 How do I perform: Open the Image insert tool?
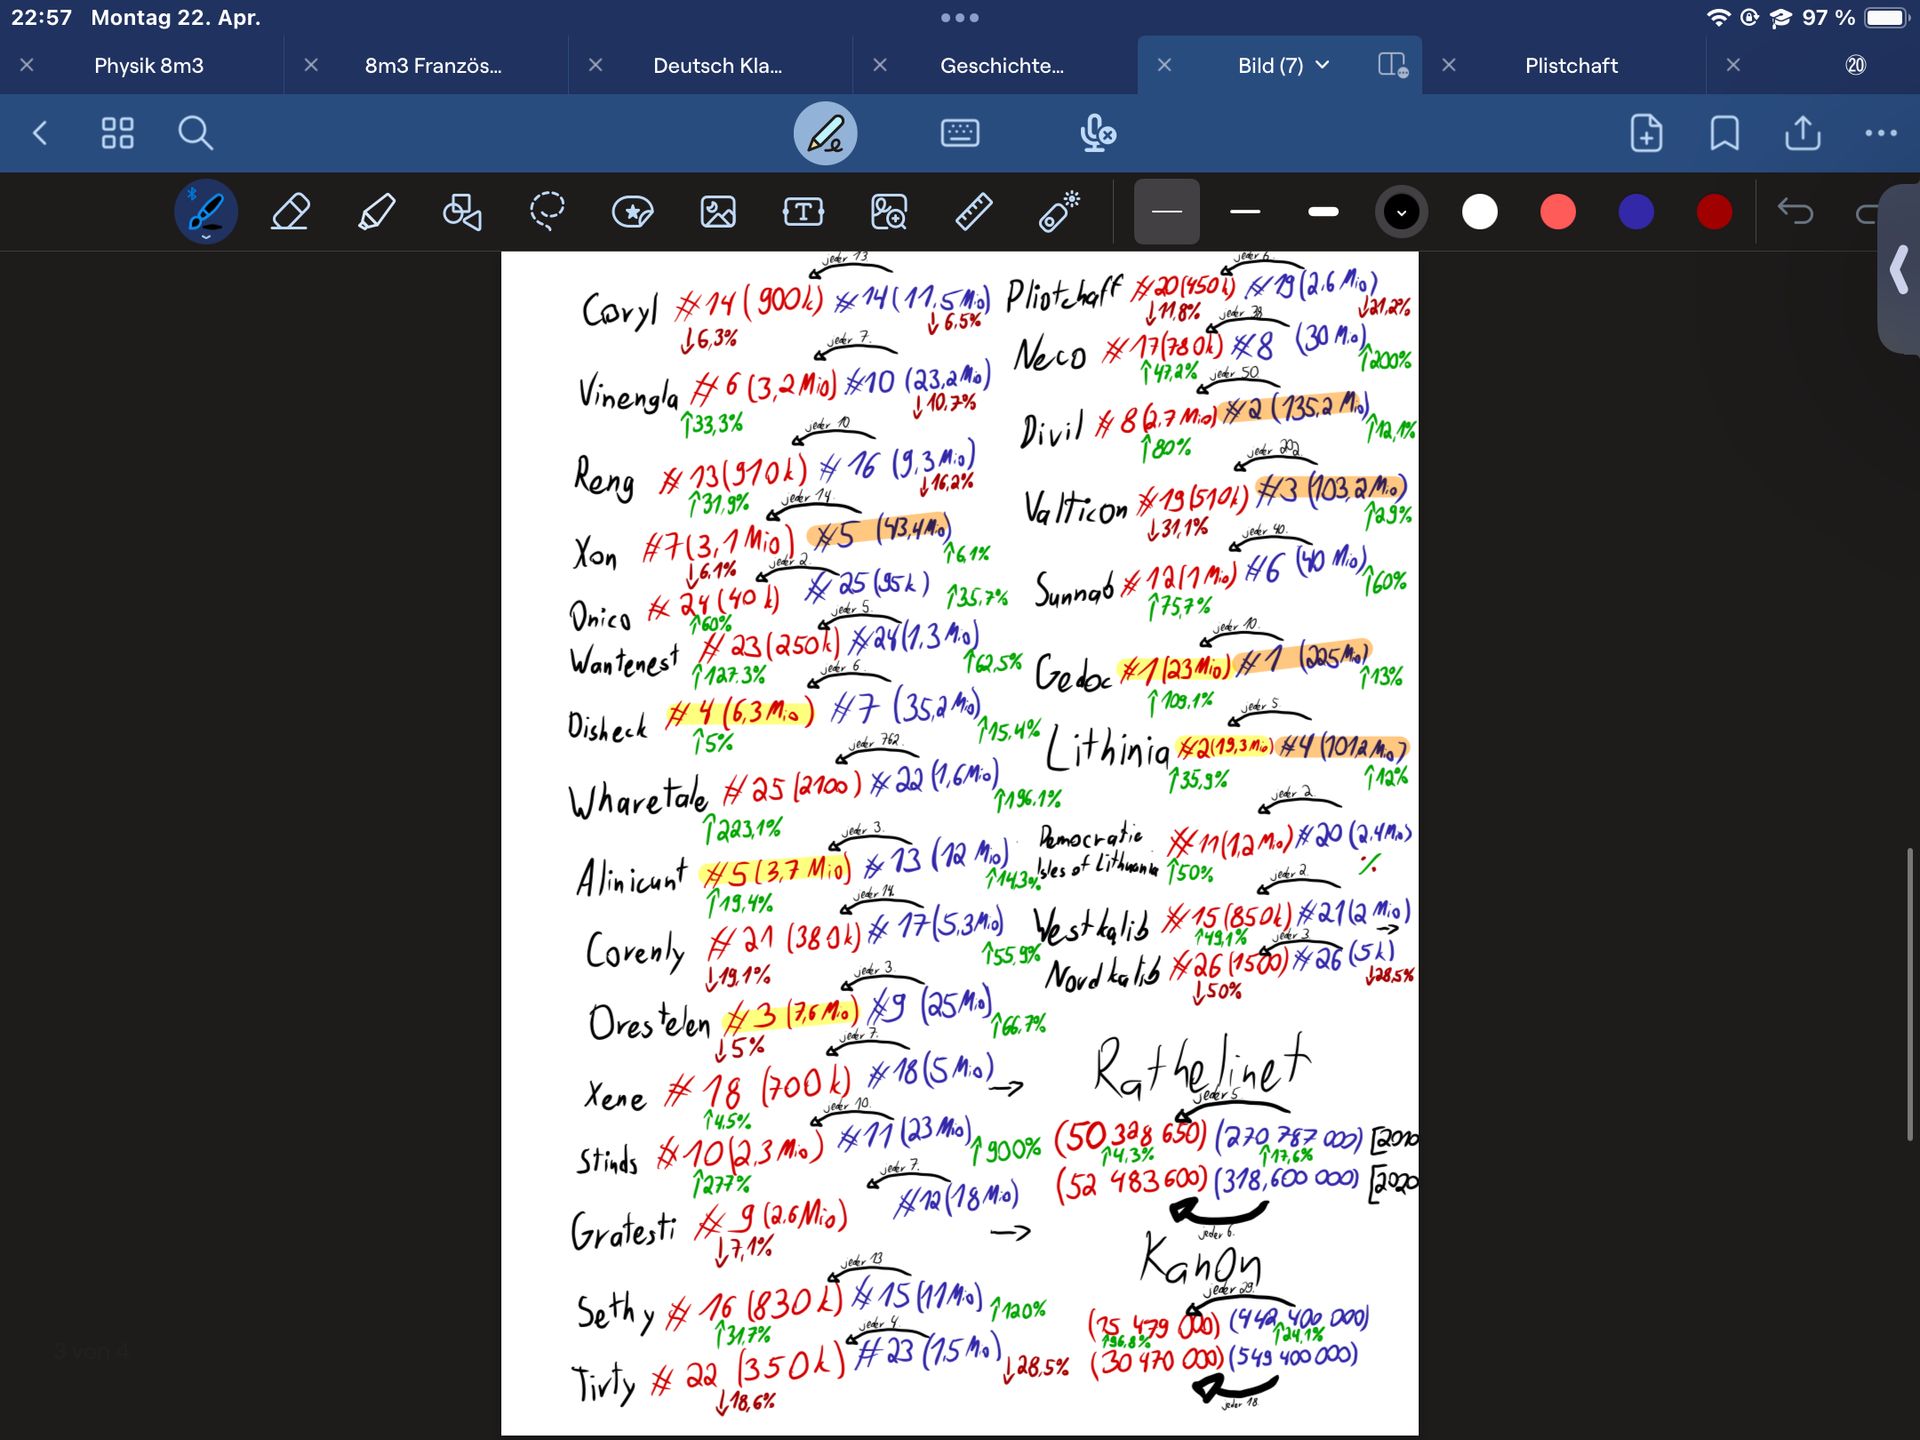click(x=718, y=212)
